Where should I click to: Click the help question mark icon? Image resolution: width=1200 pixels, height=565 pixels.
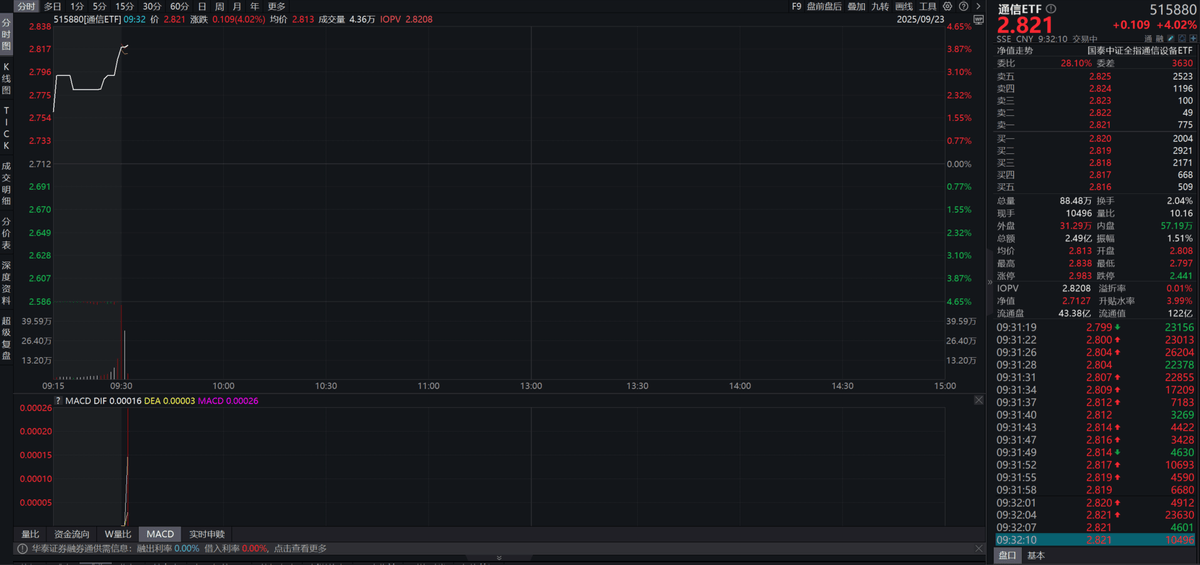coord(966,6)
